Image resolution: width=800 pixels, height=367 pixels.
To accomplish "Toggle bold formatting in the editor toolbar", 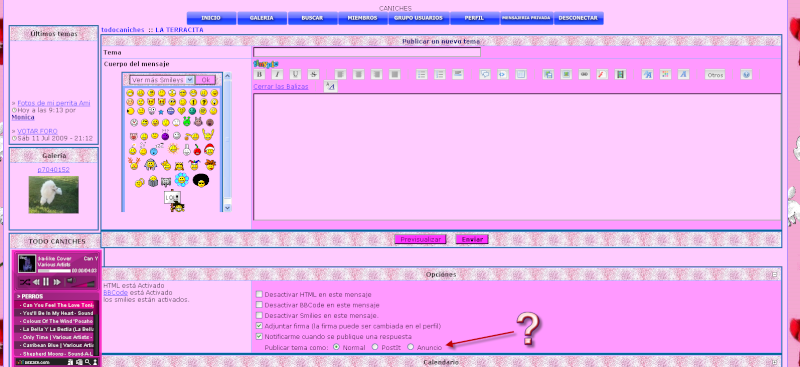I will 259,75.
